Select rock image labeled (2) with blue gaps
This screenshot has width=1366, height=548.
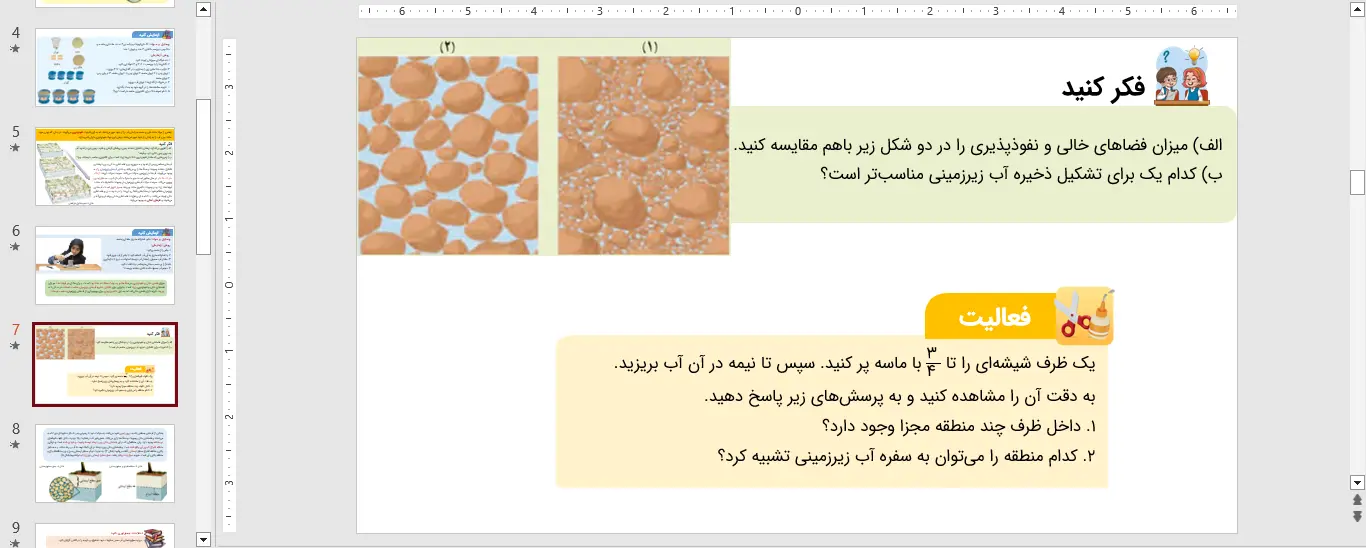pos(448,155)
